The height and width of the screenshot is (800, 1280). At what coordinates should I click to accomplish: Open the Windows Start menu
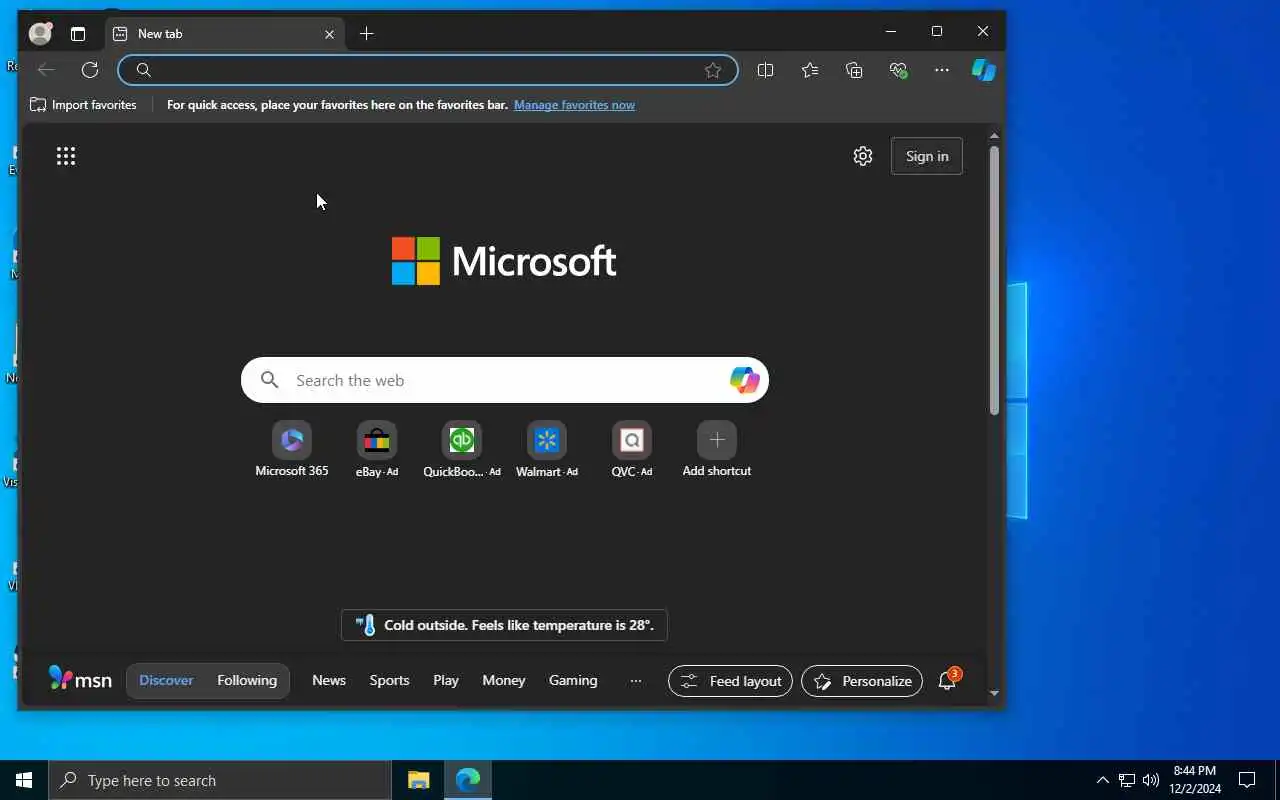(24, 780)
